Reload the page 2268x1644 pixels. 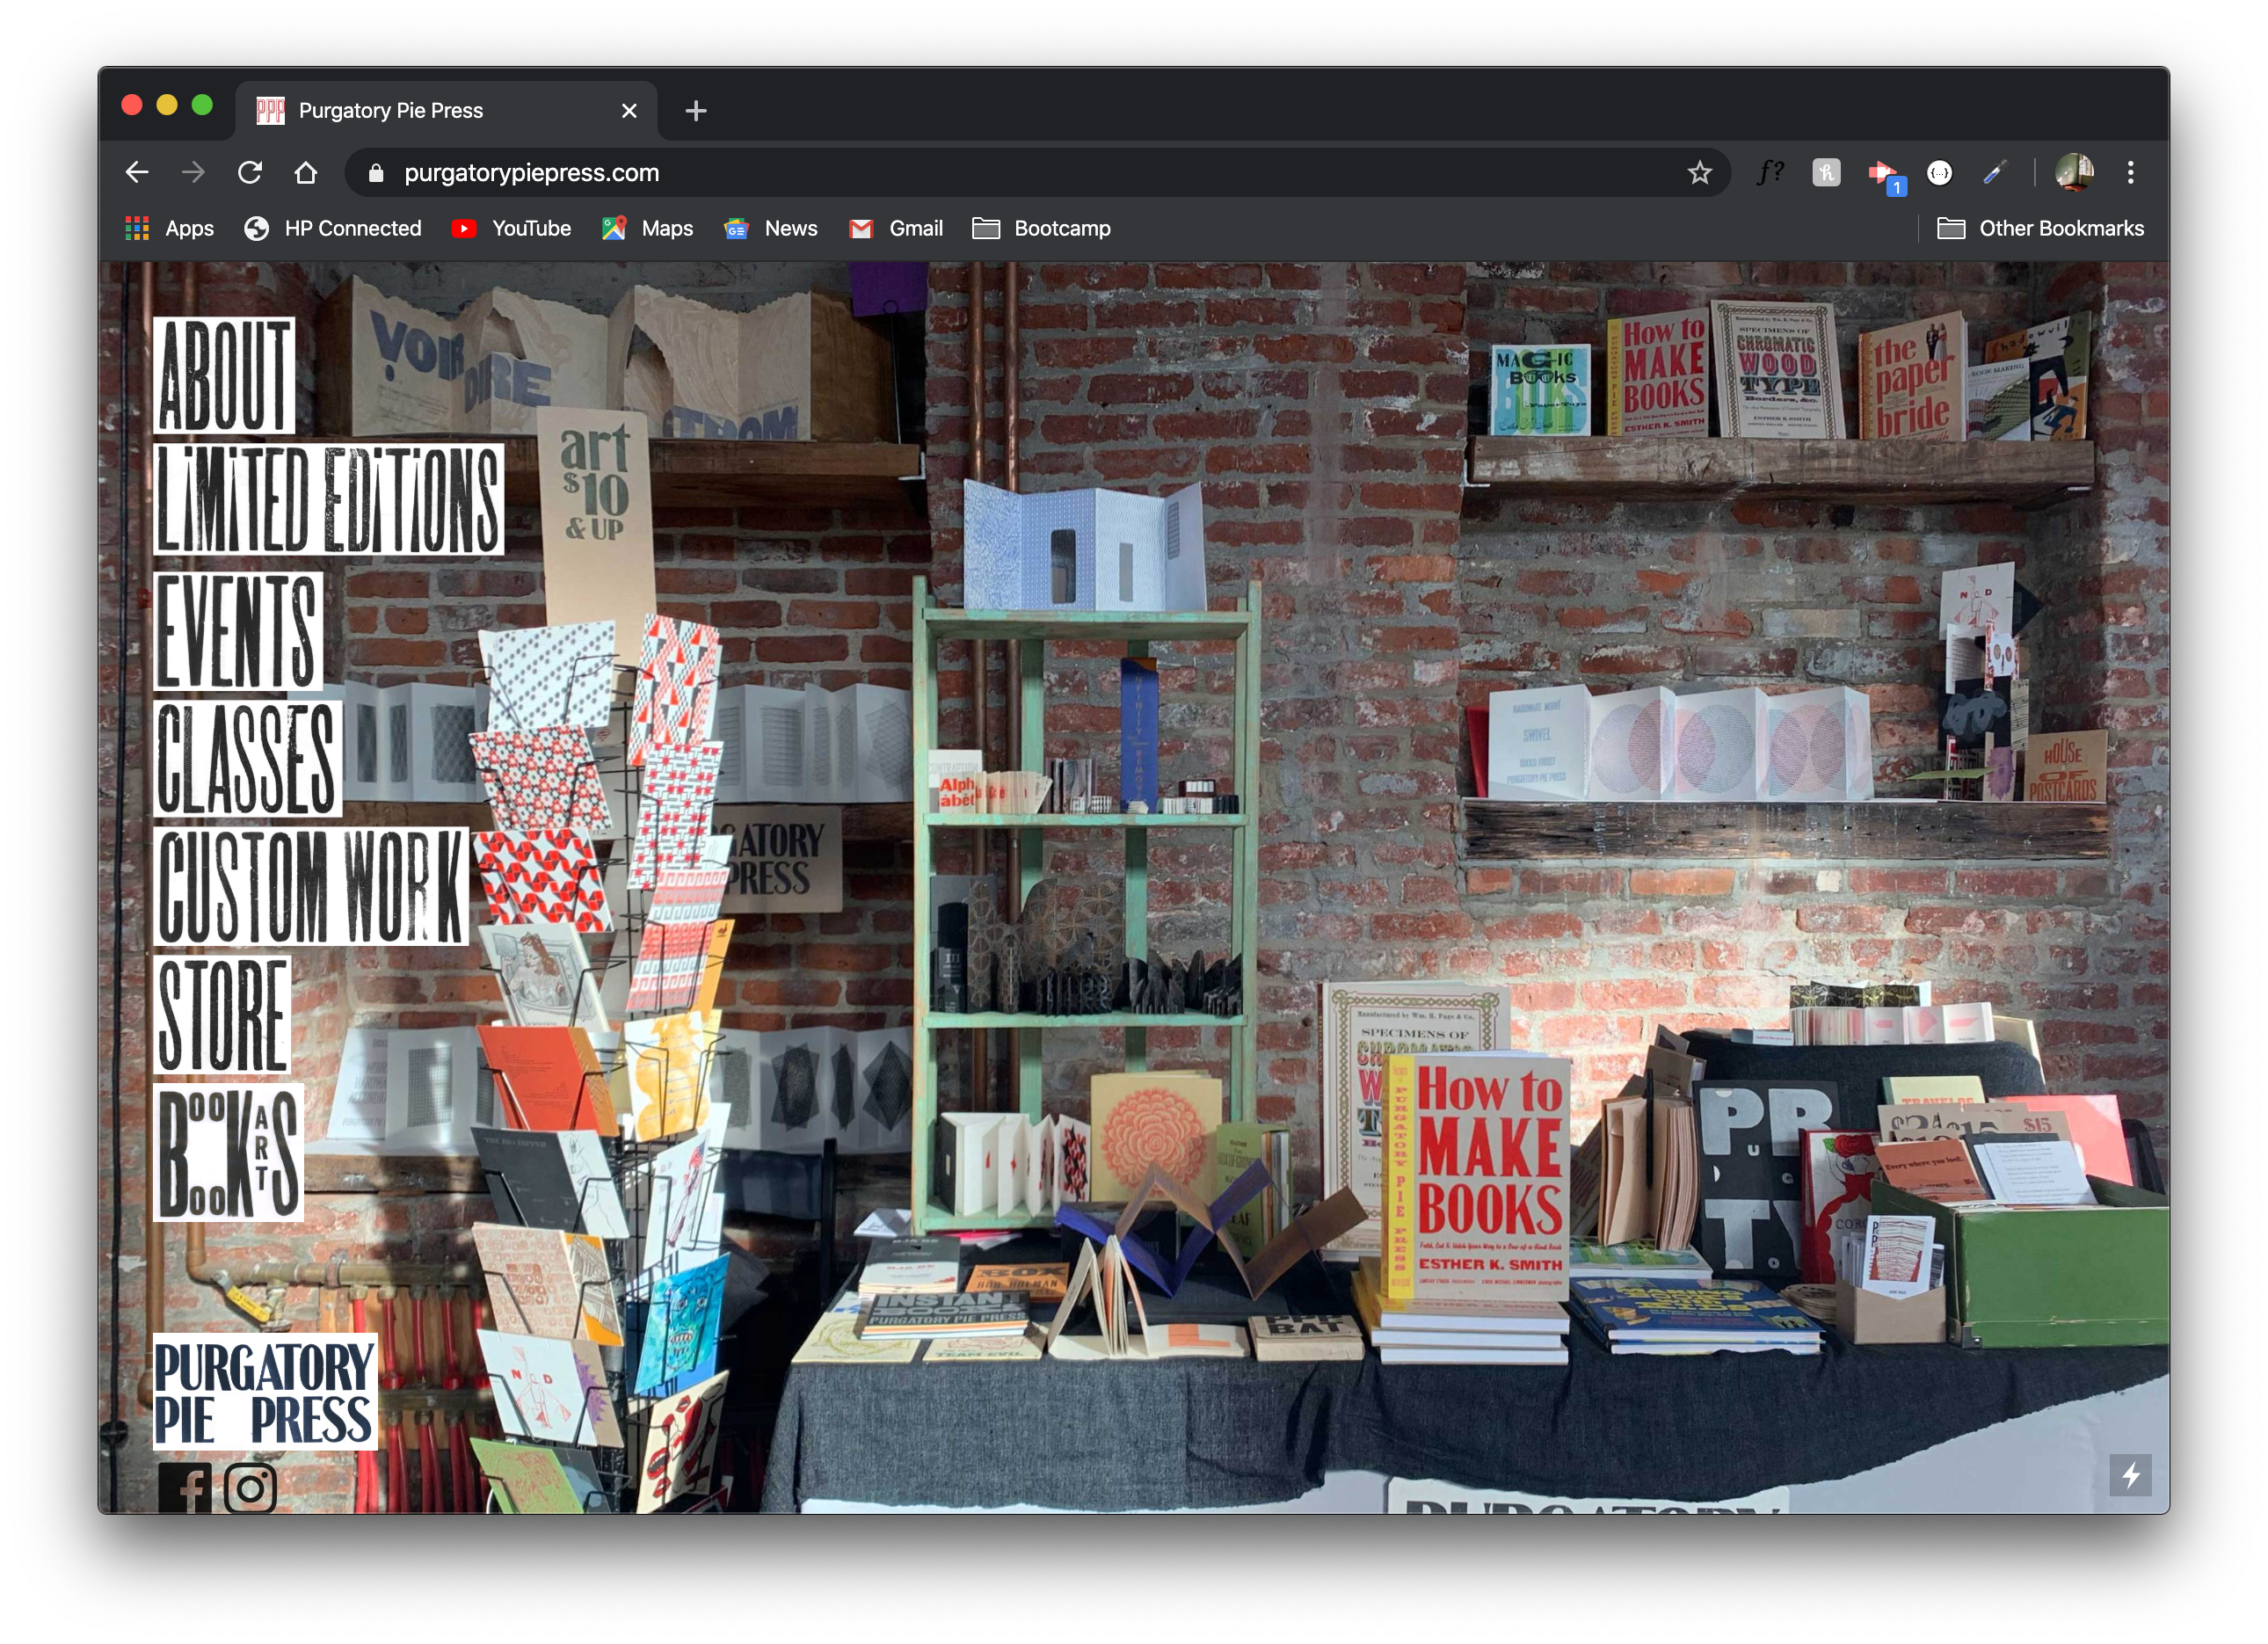click(x=250, y=173)
